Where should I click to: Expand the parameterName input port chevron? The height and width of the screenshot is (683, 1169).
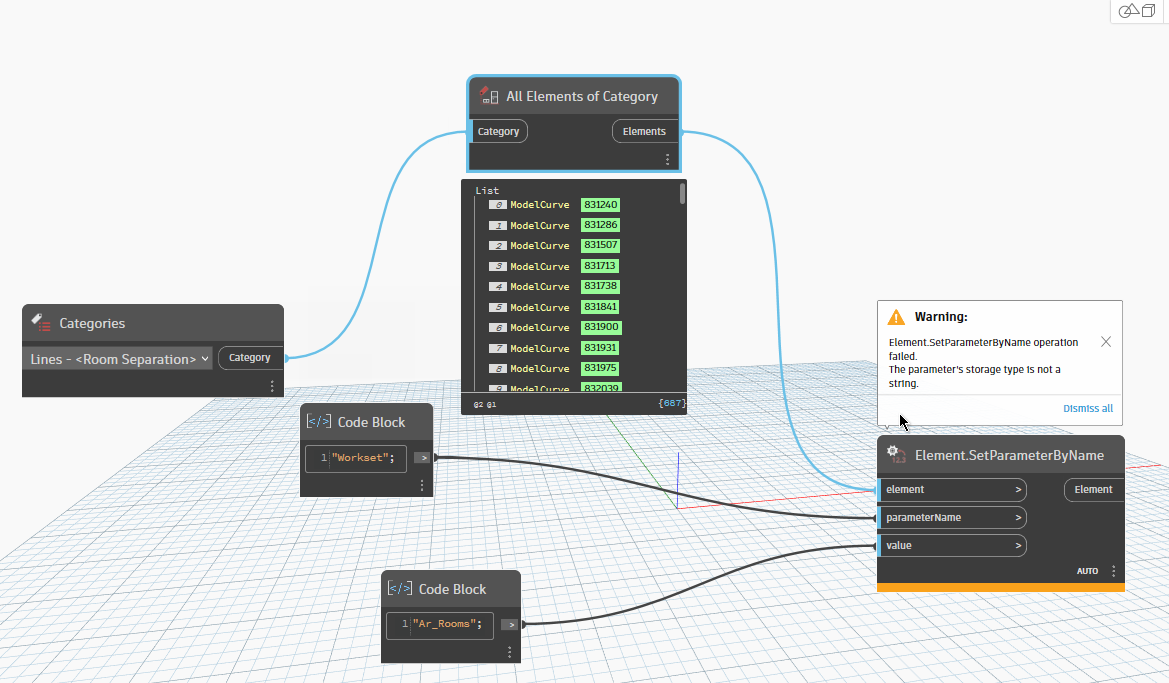1017,517
